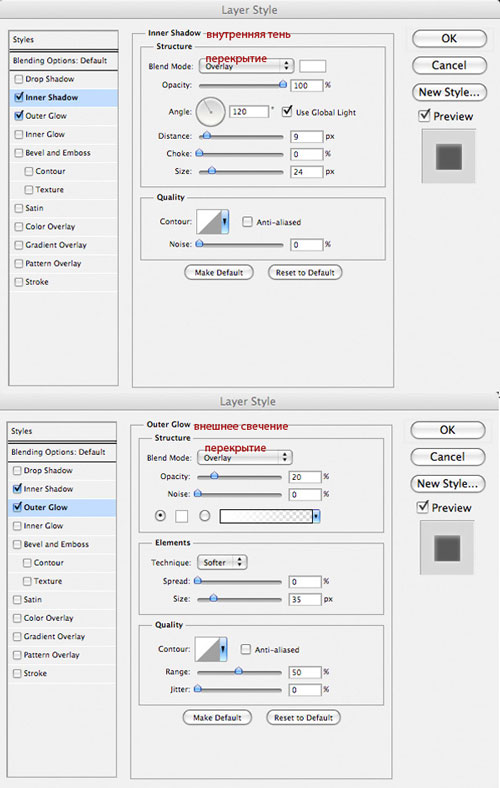Enable Texture in bottom dialog list

(27, 581)
